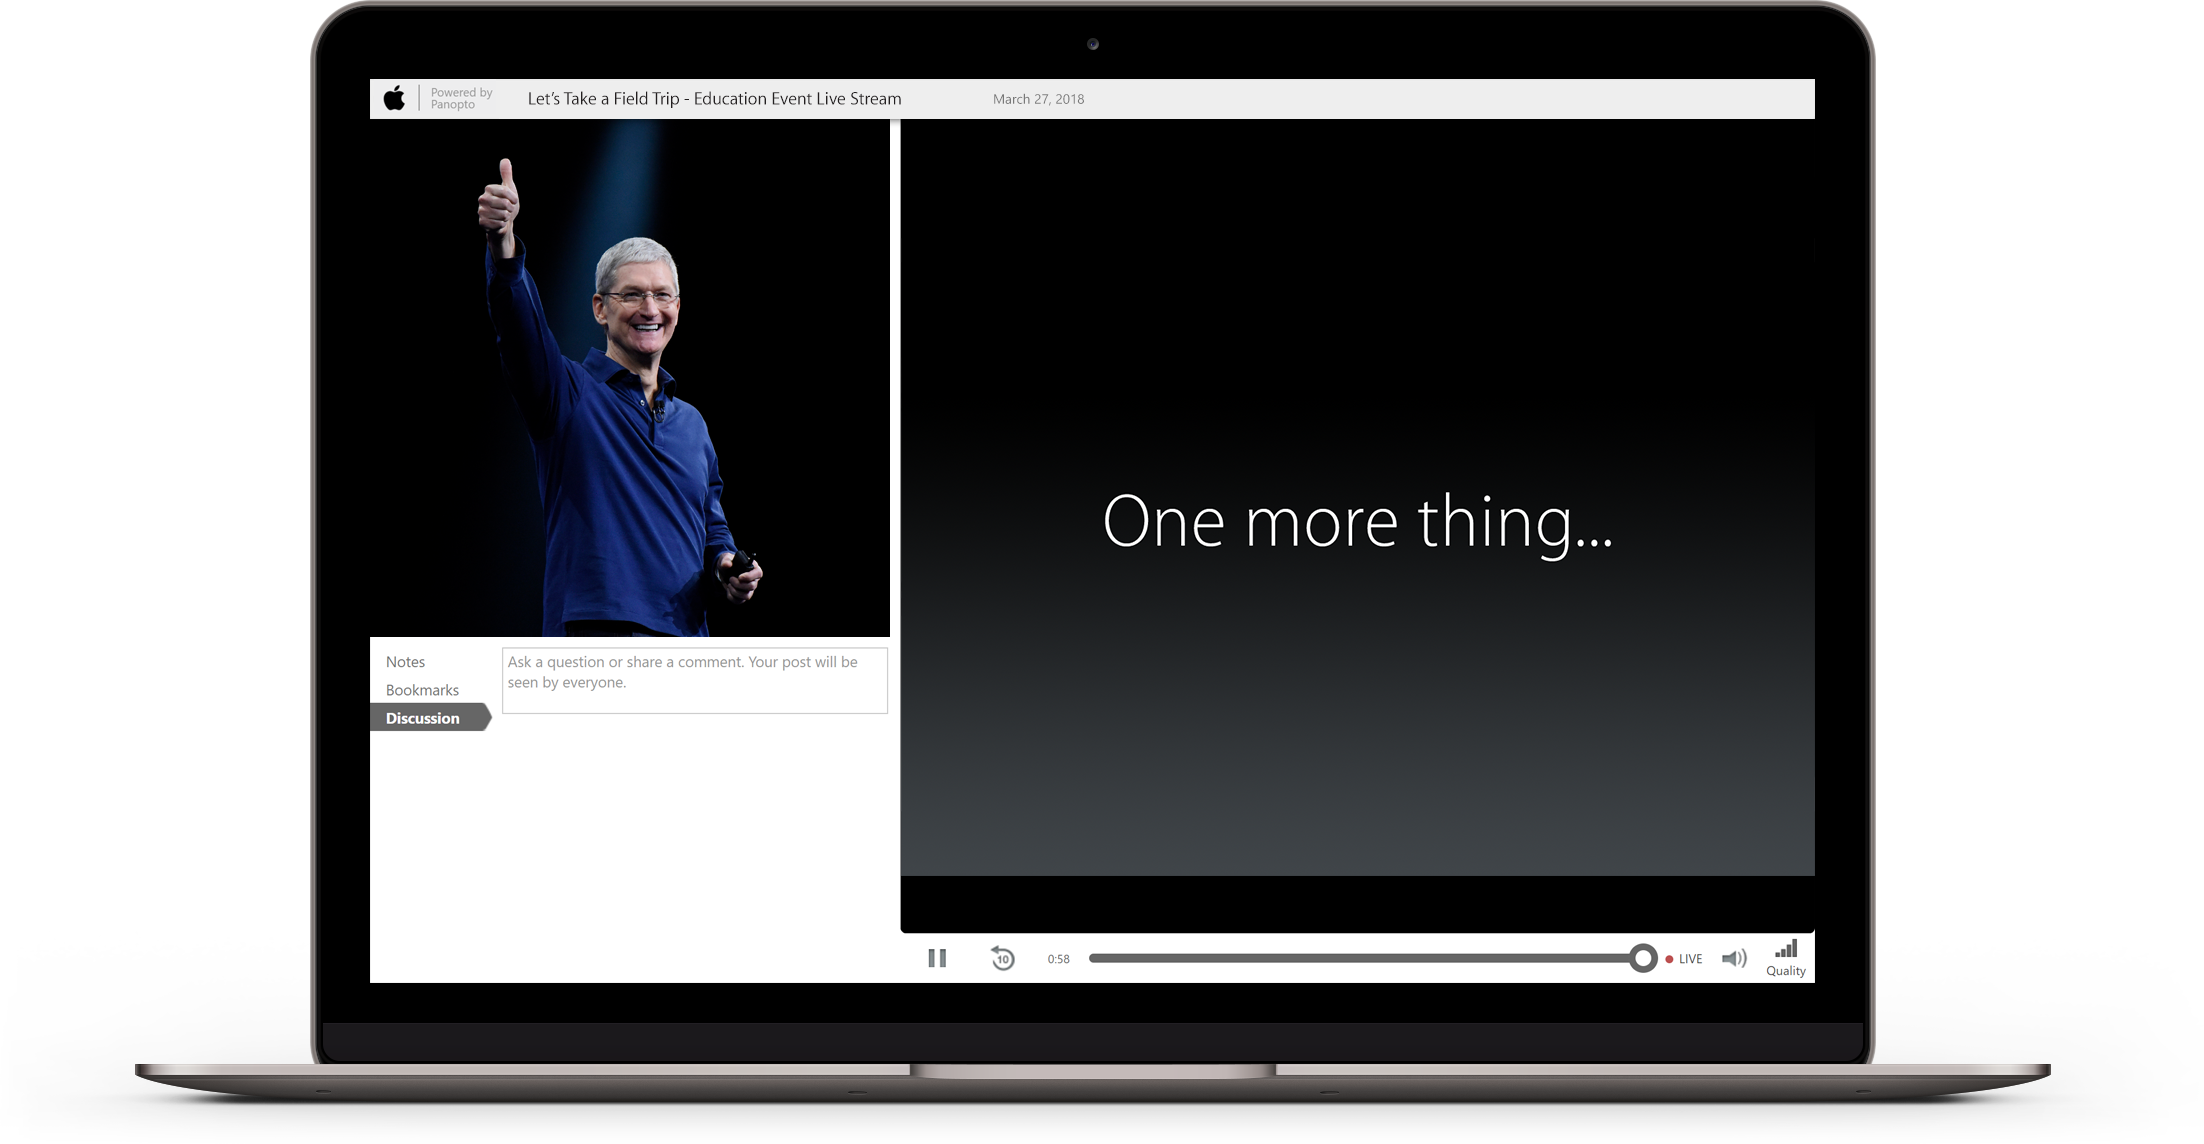Click the Powered by Panopto branding
Image resolution: width=2204 pixels, height=1144 pixels.
click(x=461, y=98)
